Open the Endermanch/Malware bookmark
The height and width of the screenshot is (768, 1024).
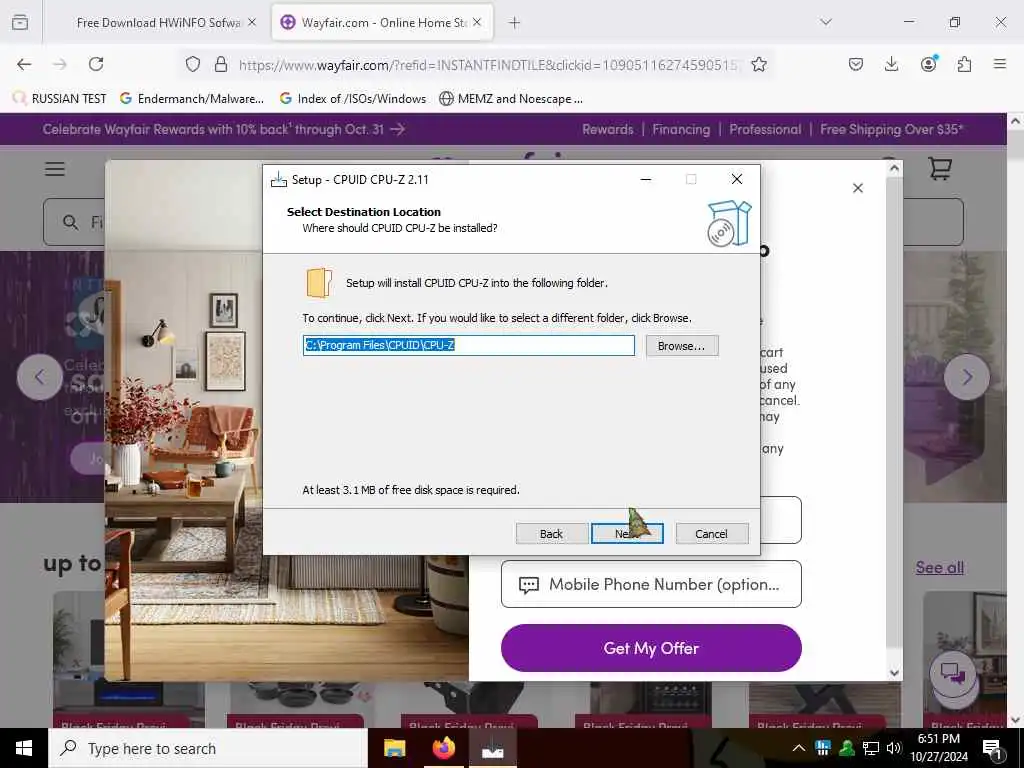(192, 99)
